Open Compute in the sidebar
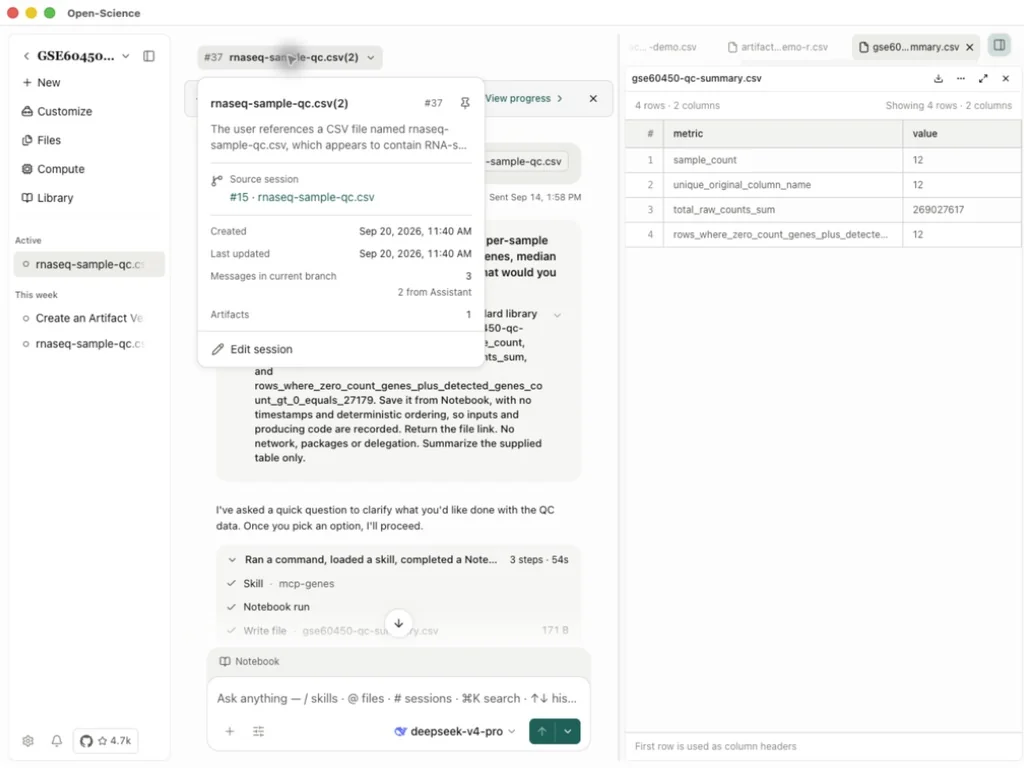 tap(53, 168)
